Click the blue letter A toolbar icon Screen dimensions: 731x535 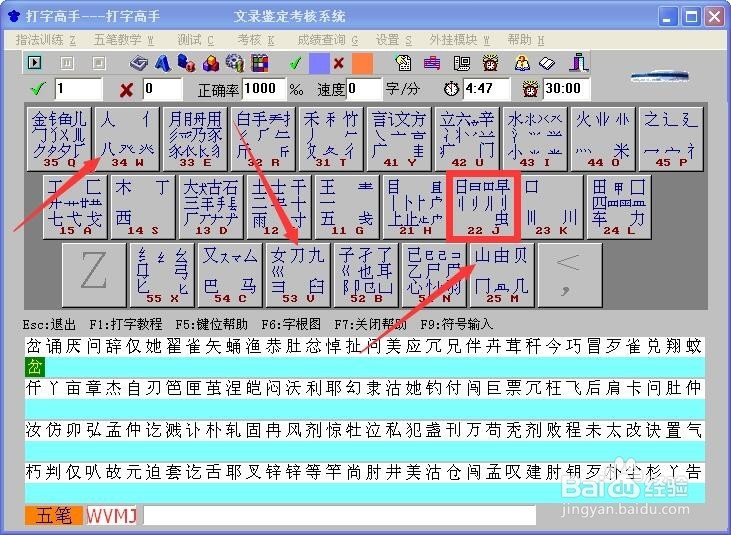tap(162, 63)
